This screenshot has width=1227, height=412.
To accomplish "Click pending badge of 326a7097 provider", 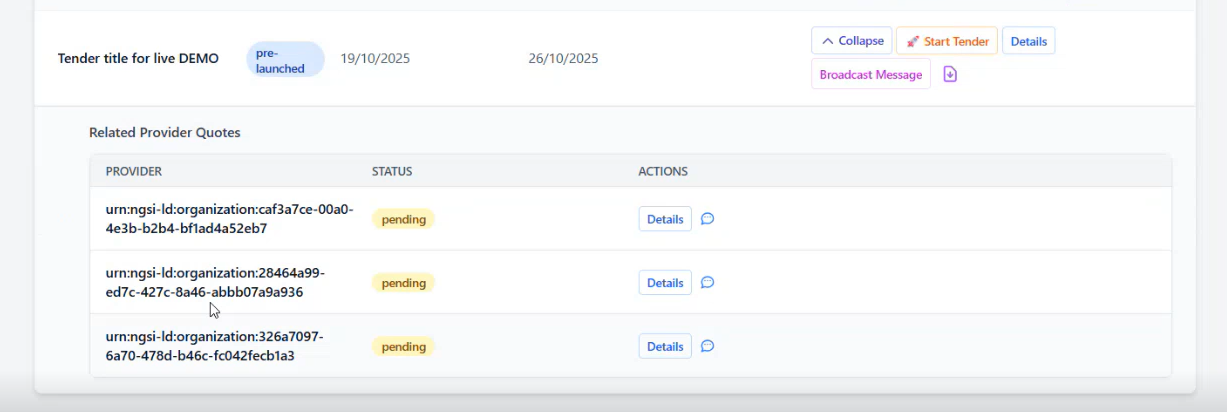I will (x=403, y=347).
